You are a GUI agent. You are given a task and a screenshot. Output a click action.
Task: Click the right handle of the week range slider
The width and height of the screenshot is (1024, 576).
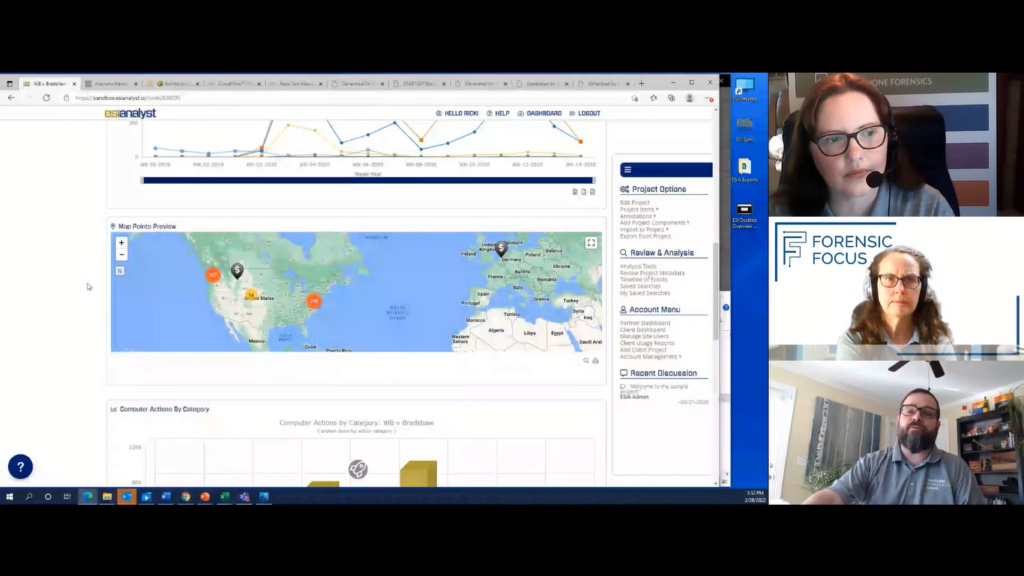pos(594,180)
